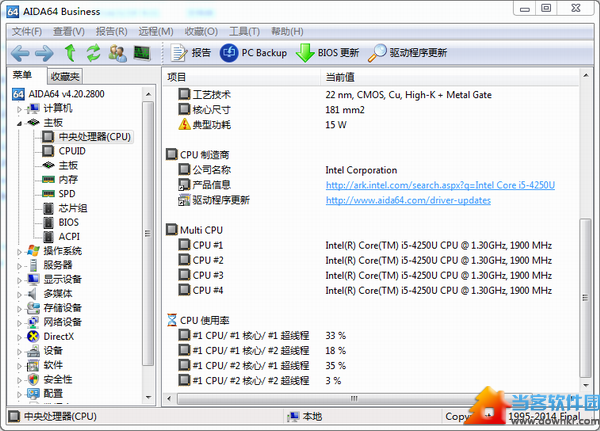Collapse the 主板 tree node
Screen dimensions: 600x431
pyautogui.click(x=19, y=123)
